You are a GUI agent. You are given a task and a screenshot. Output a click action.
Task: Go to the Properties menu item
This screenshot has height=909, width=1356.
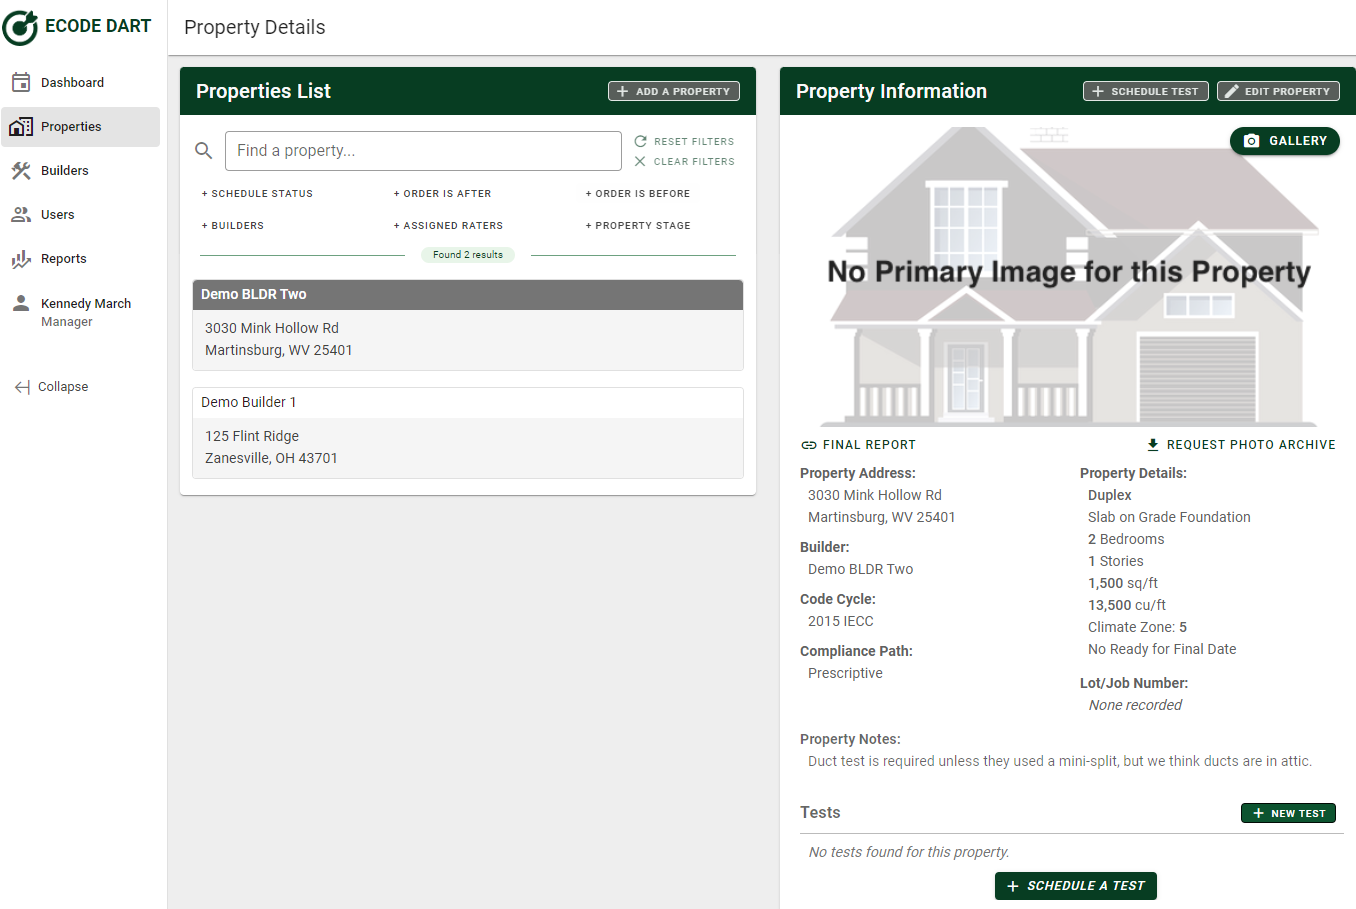coord(71,127)
